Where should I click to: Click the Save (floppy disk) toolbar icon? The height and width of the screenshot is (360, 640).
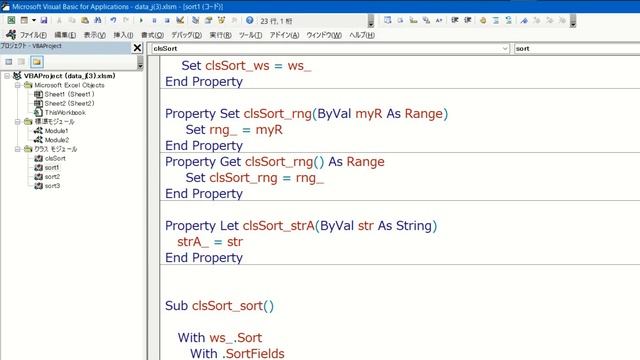pyautogui.click(x=44, y=20)
